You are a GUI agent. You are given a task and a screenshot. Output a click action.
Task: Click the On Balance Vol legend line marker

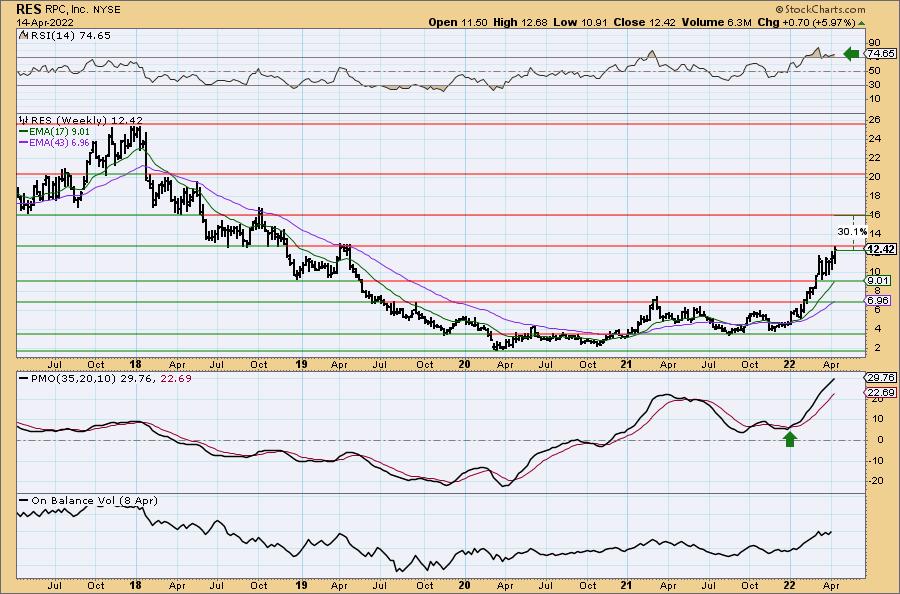pos(24,500)
